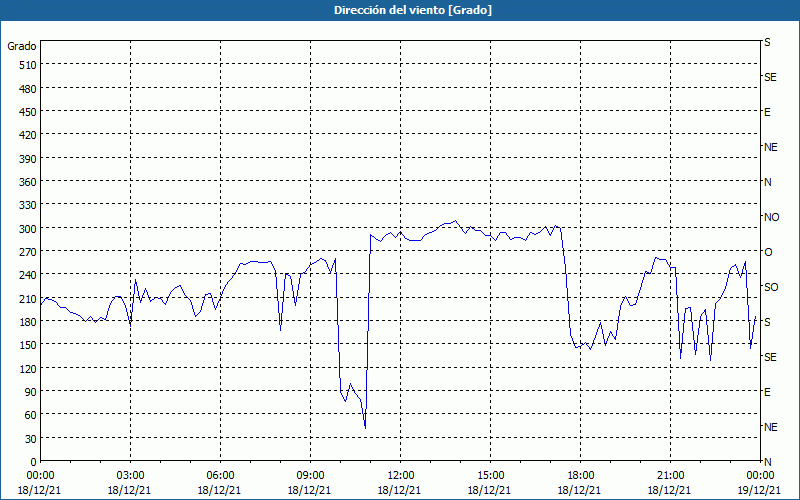Click the NE compass label beside the 390 gridline
This screenshot has width=800, height=500.
pyautogui.click(x=771, y=147)
